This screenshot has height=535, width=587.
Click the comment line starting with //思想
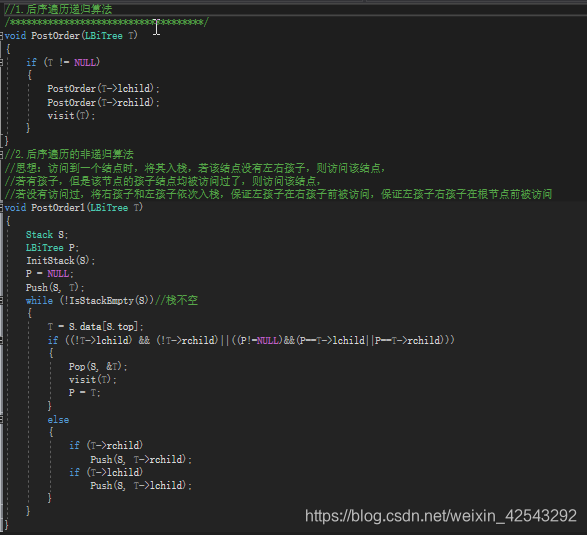[195, 168]
